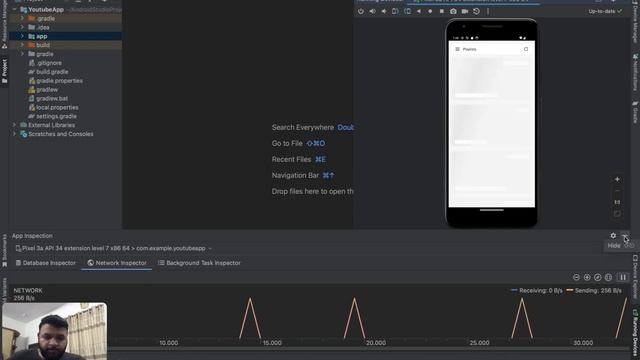Select the Network Inspector tab

coord(117,263)
